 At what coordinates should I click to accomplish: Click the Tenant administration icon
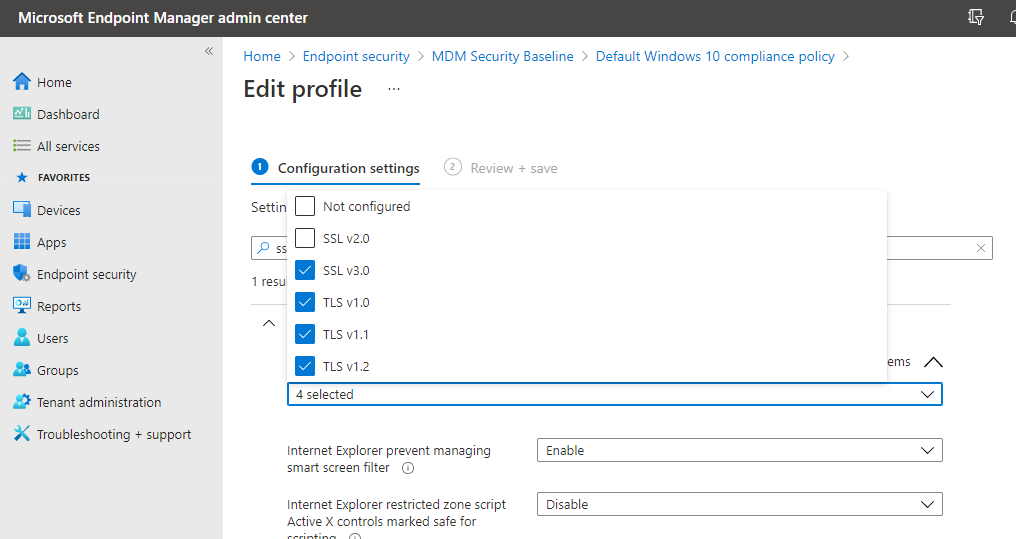(22, 402)
